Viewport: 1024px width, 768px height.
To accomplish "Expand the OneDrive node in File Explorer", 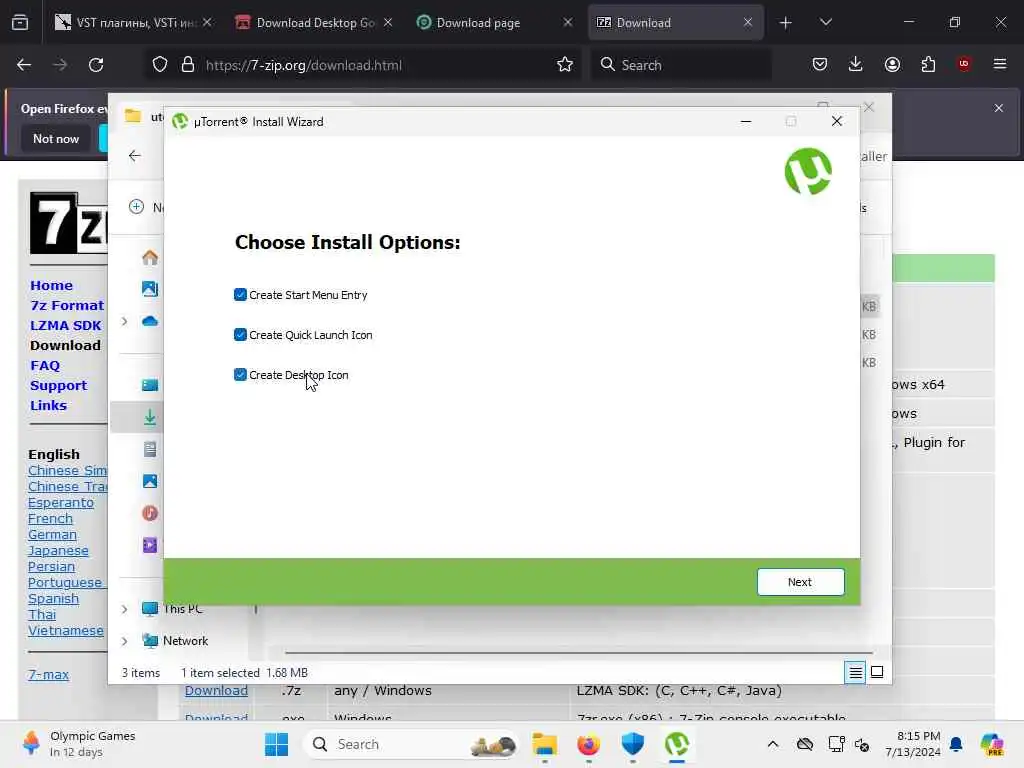I will click(x=124, y=321).
